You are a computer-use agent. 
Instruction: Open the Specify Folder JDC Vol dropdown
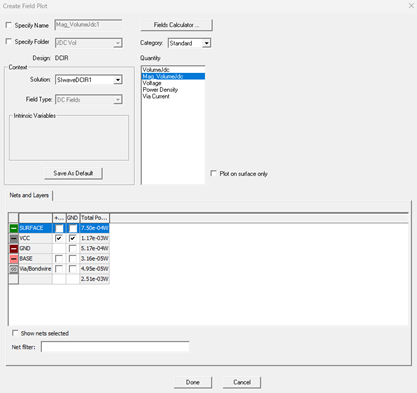click(x=117, y=43)
